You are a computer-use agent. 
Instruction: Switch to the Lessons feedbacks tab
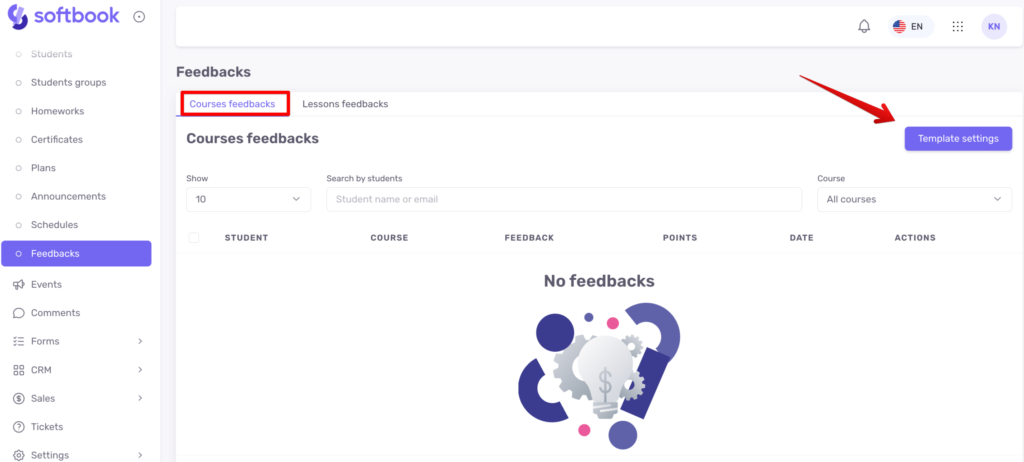pyautogui.click(x=345, y=104)
